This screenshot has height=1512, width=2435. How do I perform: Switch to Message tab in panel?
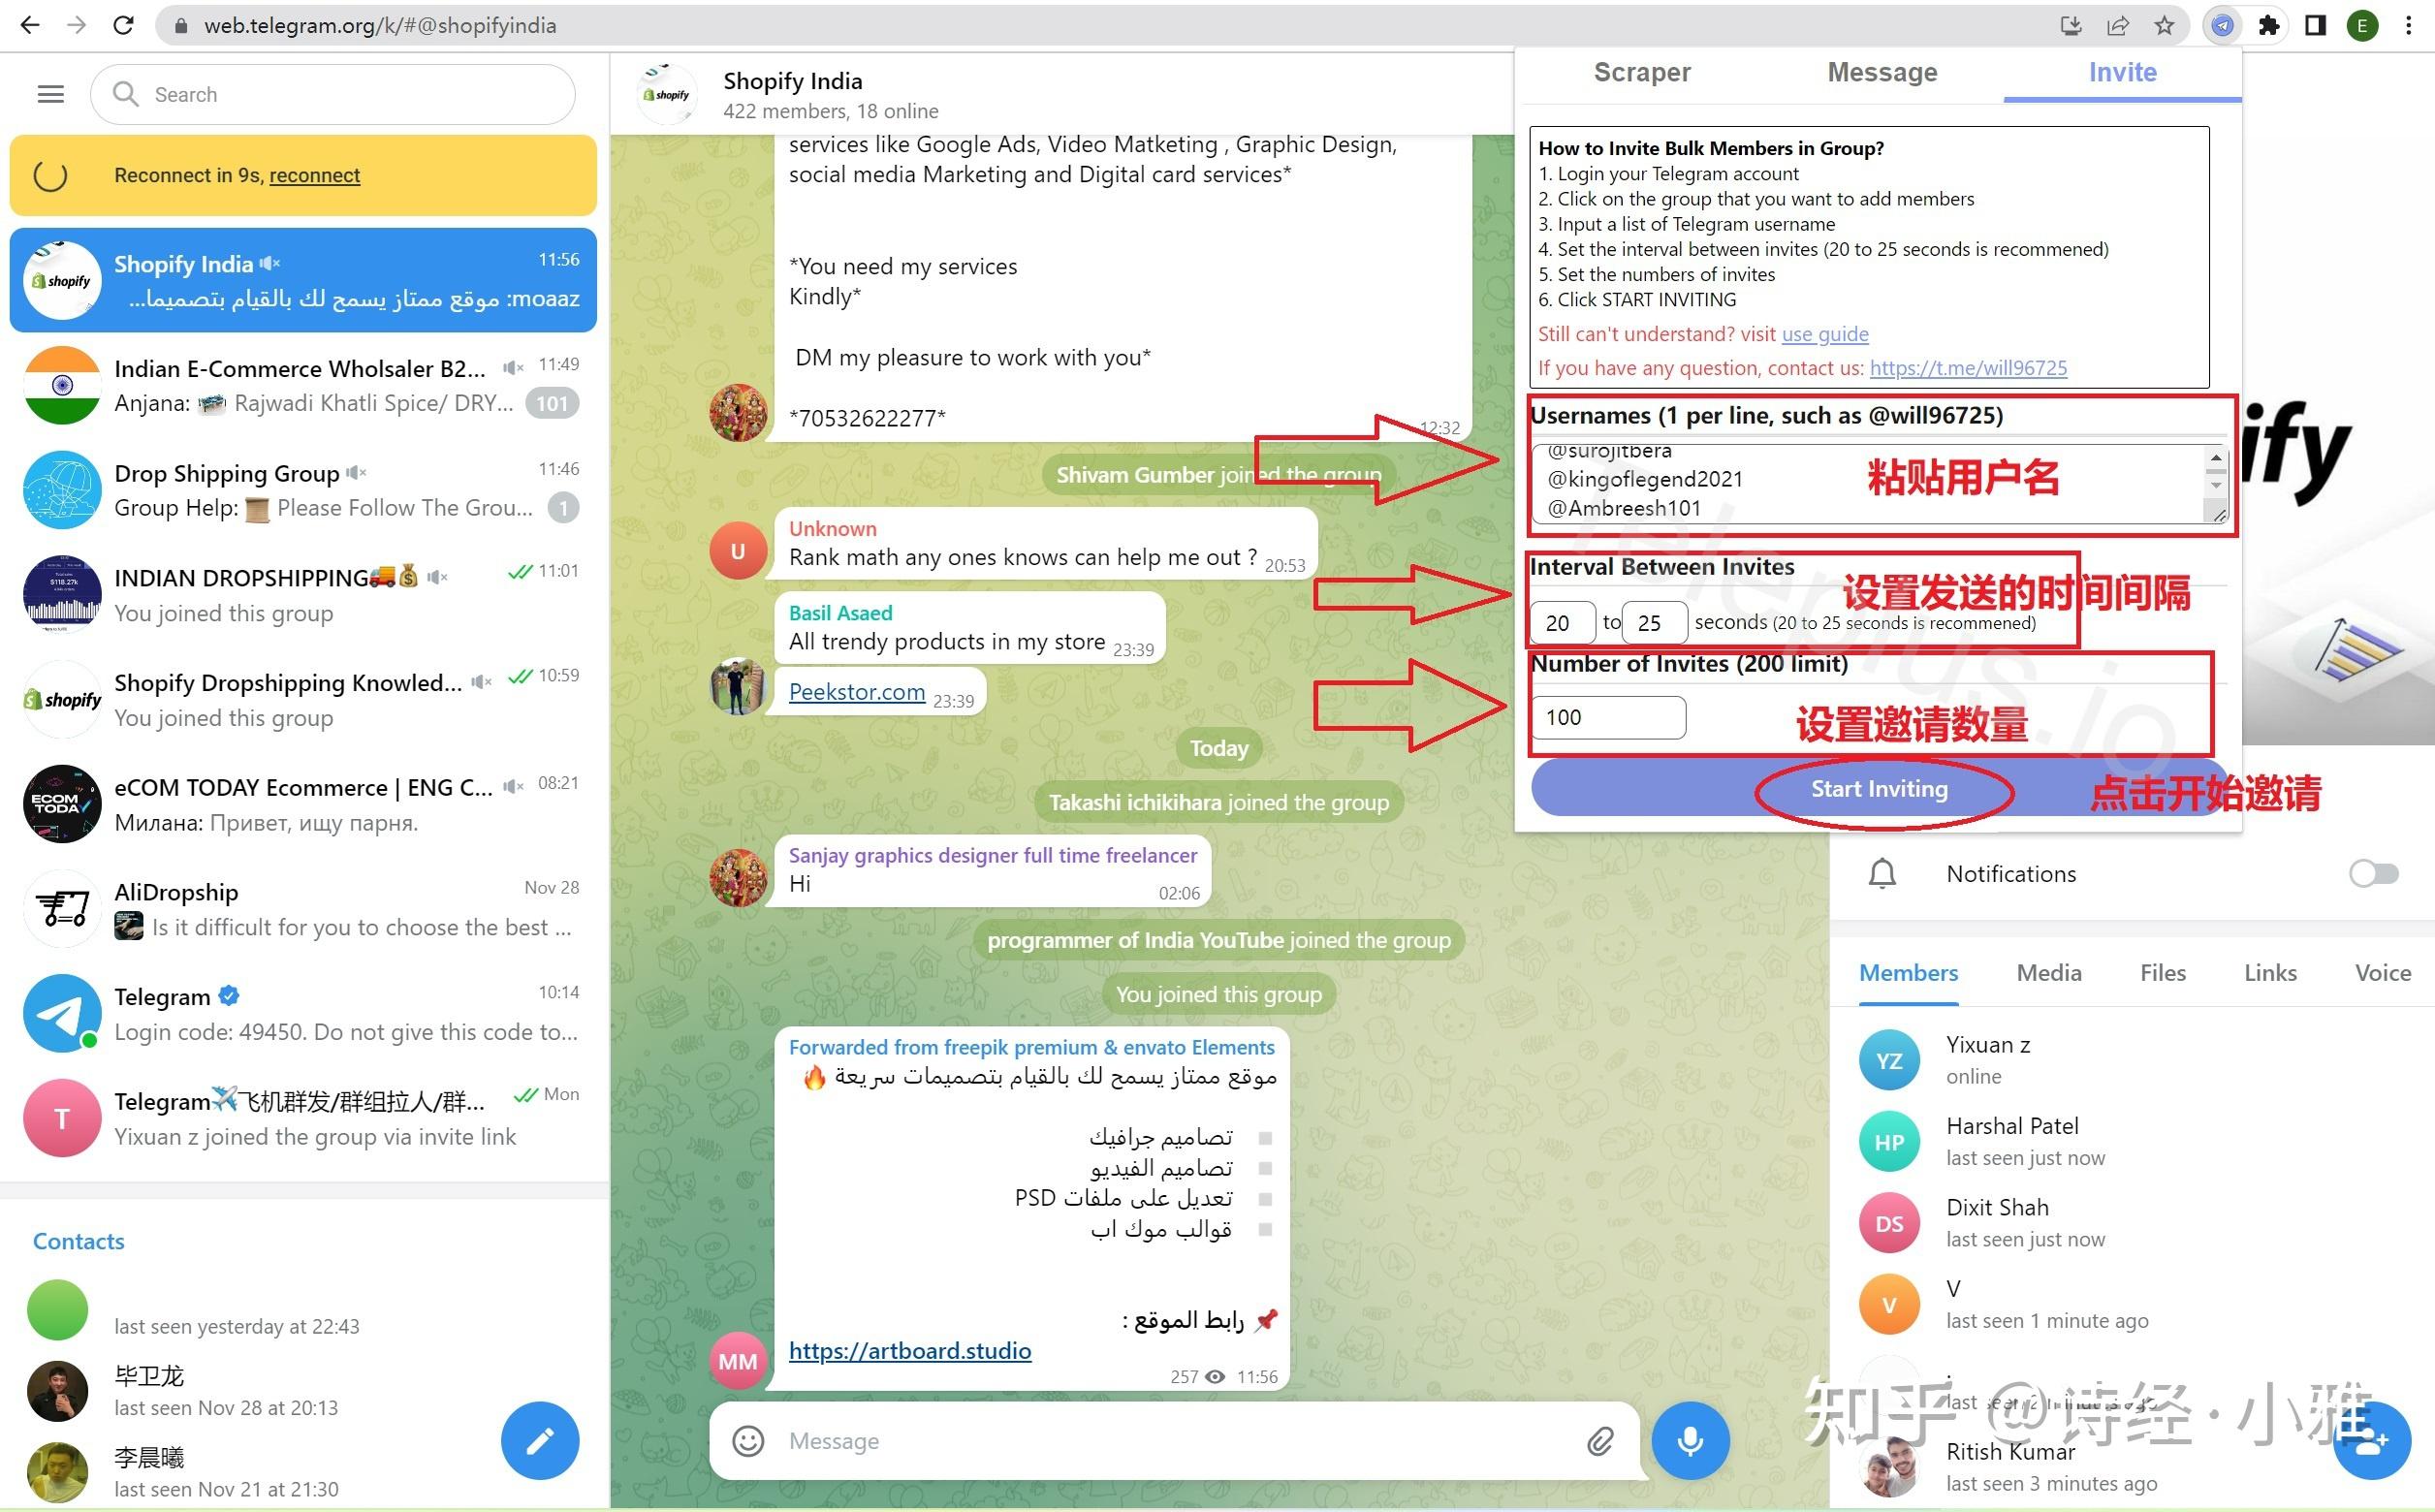pyautogui.click(x=1882, y=72)
